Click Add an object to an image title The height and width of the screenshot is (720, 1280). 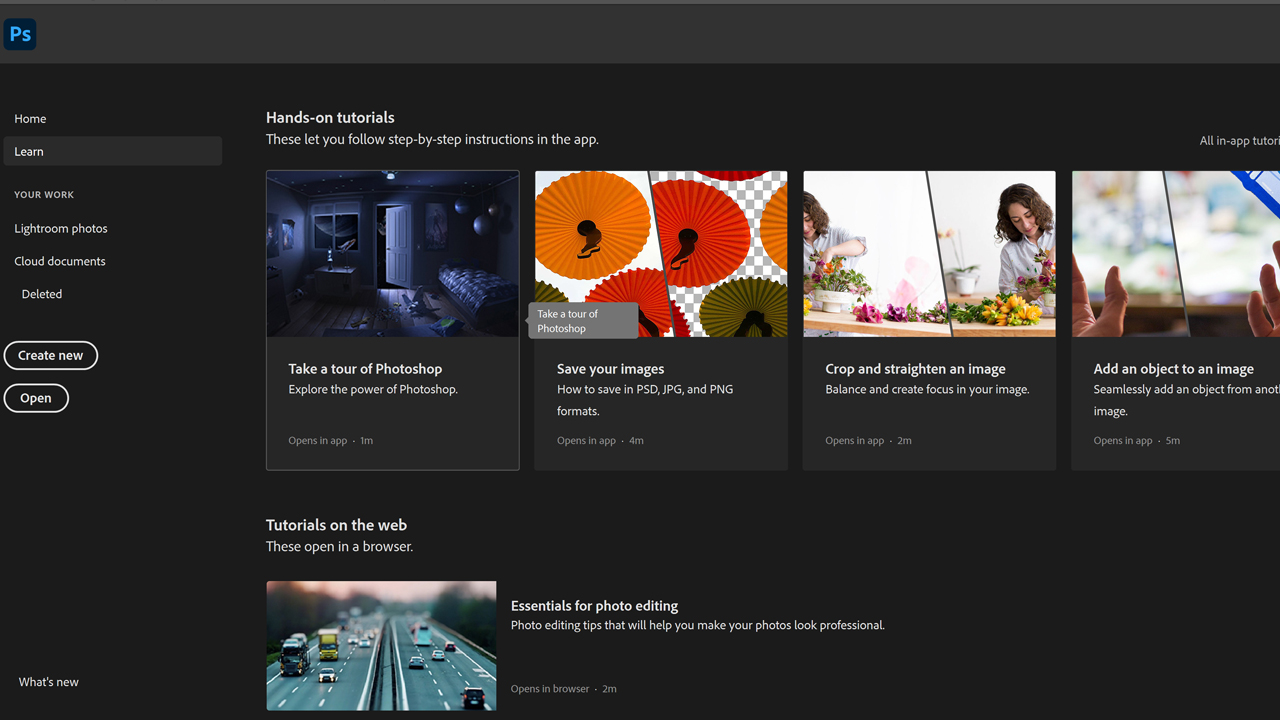(x=1173, y=369)
